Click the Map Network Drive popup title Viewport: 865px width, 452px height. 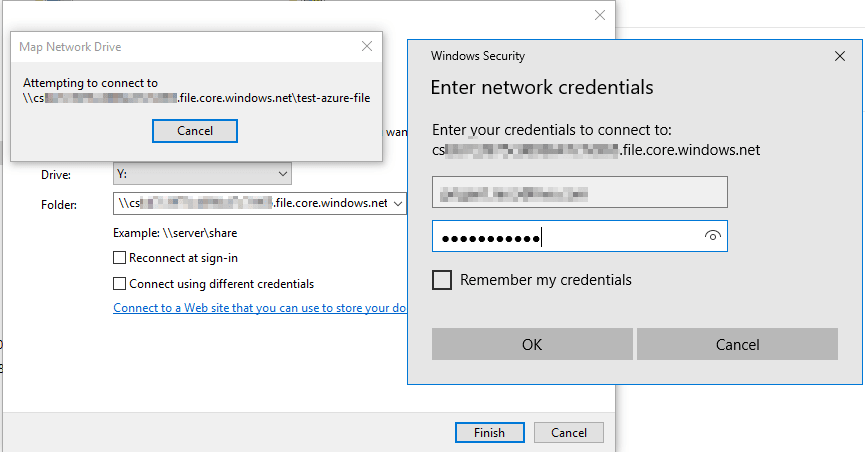click(x=70, y=47)
